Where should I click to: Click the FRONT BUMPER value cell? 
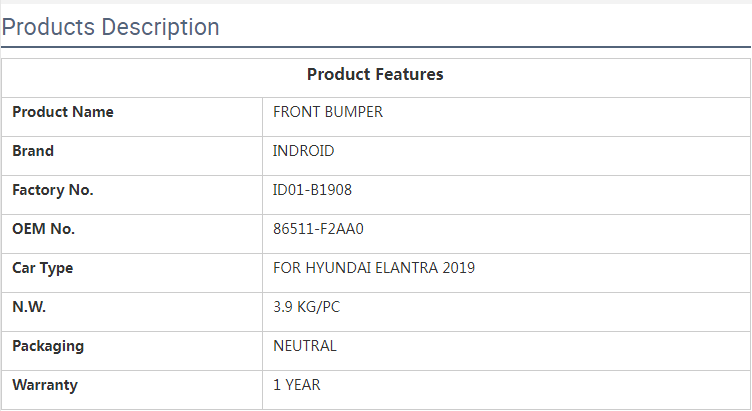tap(328, 112)
